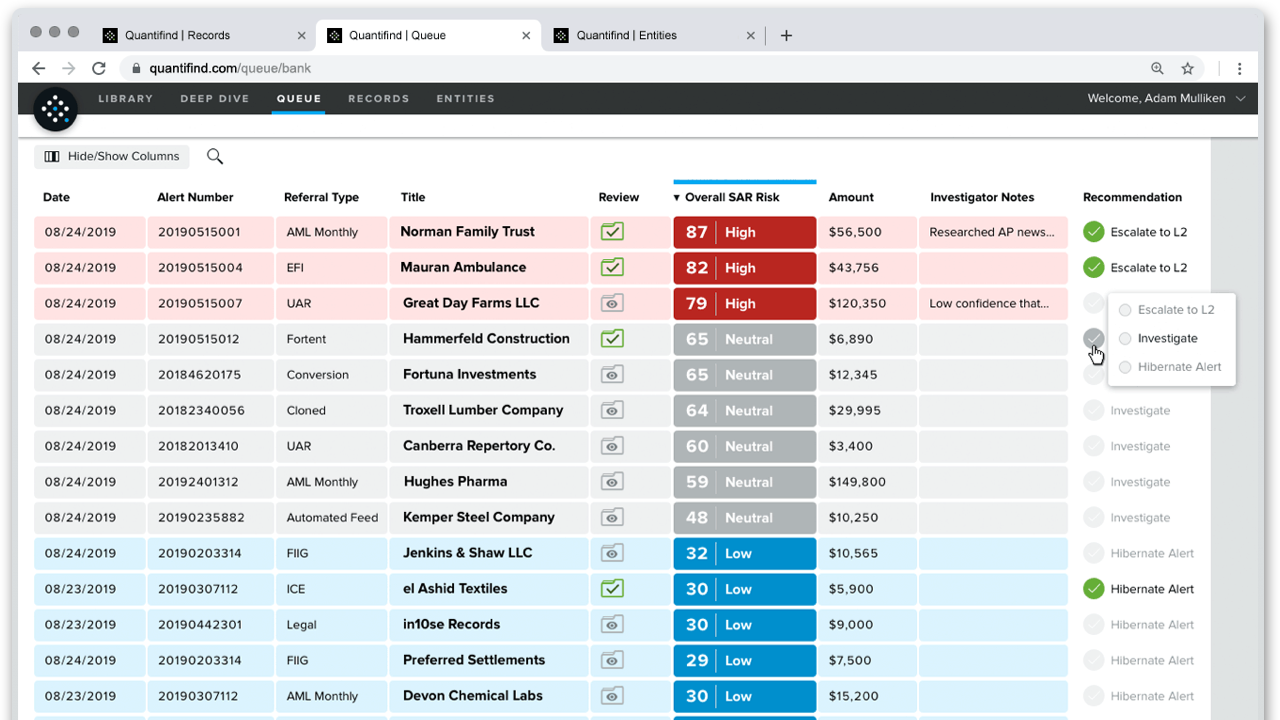Open the Hammerfeld Construction alert title
The width and height of the screenshot is (1280, 720).
coord(486,339)
